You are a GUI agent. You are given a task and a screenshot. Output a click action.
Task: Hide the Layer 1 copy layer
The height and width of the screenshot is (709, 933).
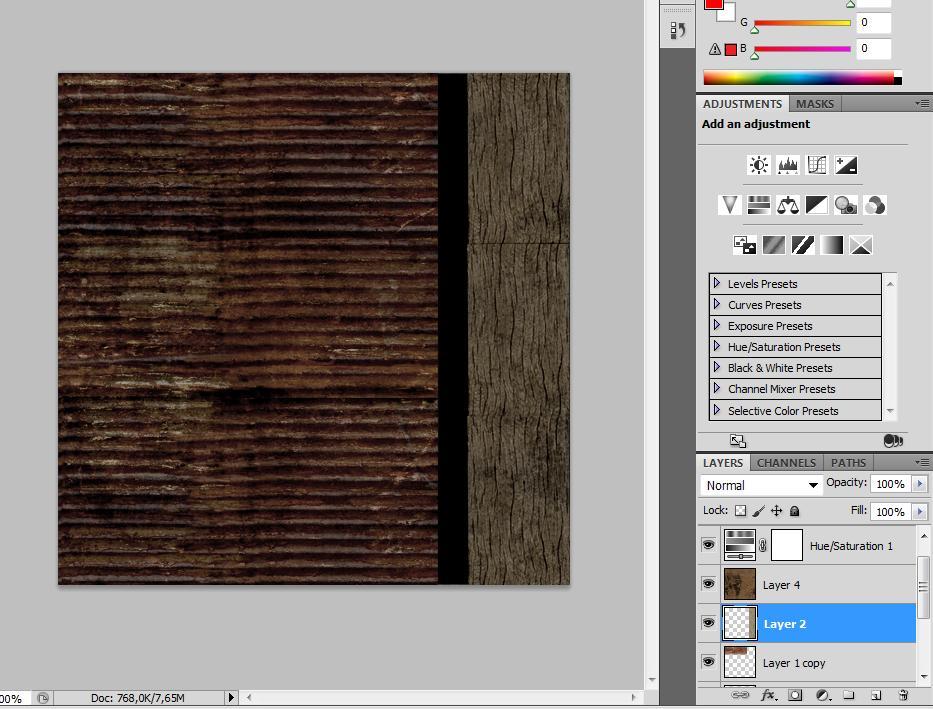click(x=708, y=661)
